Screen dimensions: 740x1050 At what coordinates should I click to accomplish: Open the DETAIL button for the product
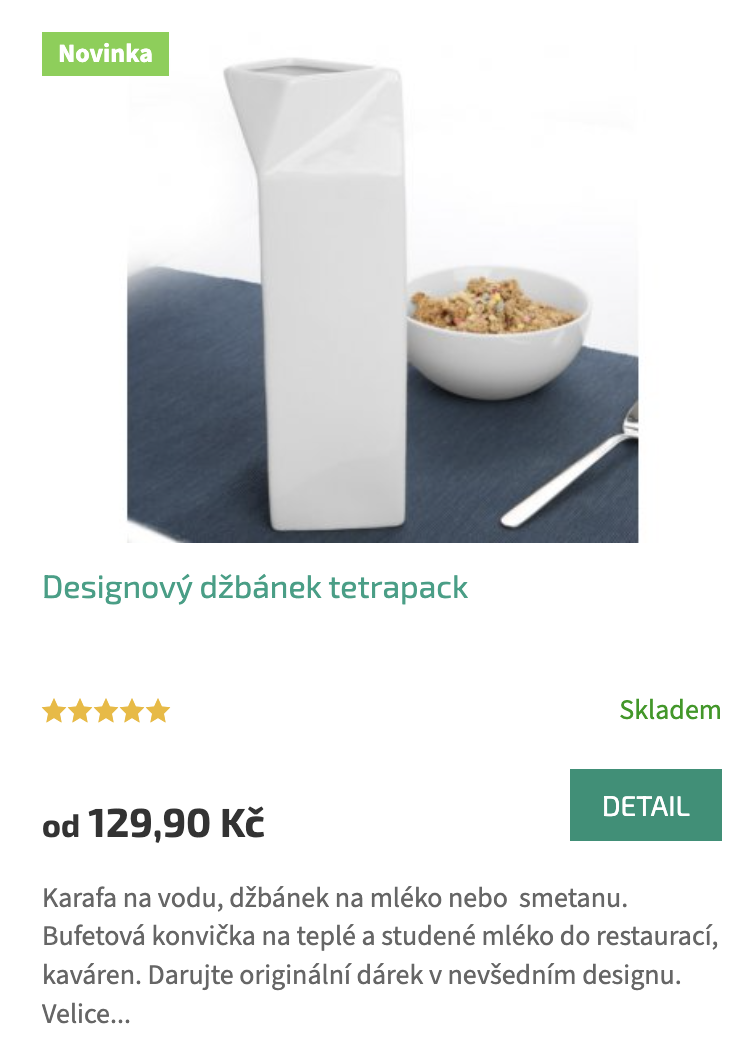pyautogui.click(x=646, y=805)
